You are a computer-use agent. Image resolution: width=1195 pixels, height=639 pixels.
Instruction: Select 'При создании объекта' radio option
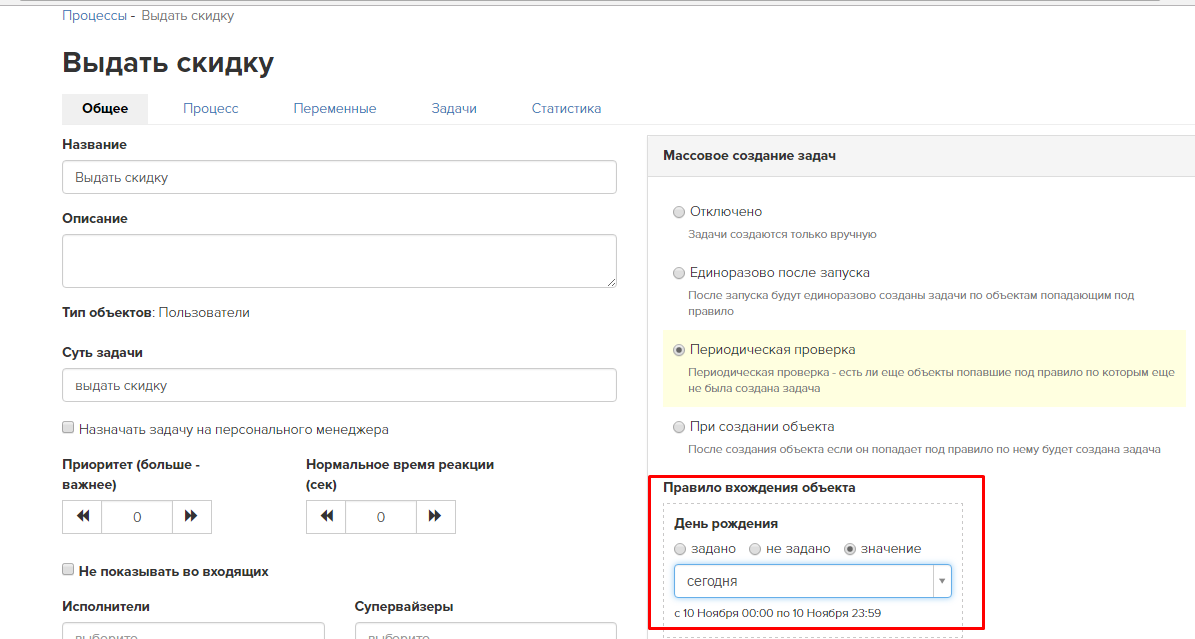coord(679,427)
